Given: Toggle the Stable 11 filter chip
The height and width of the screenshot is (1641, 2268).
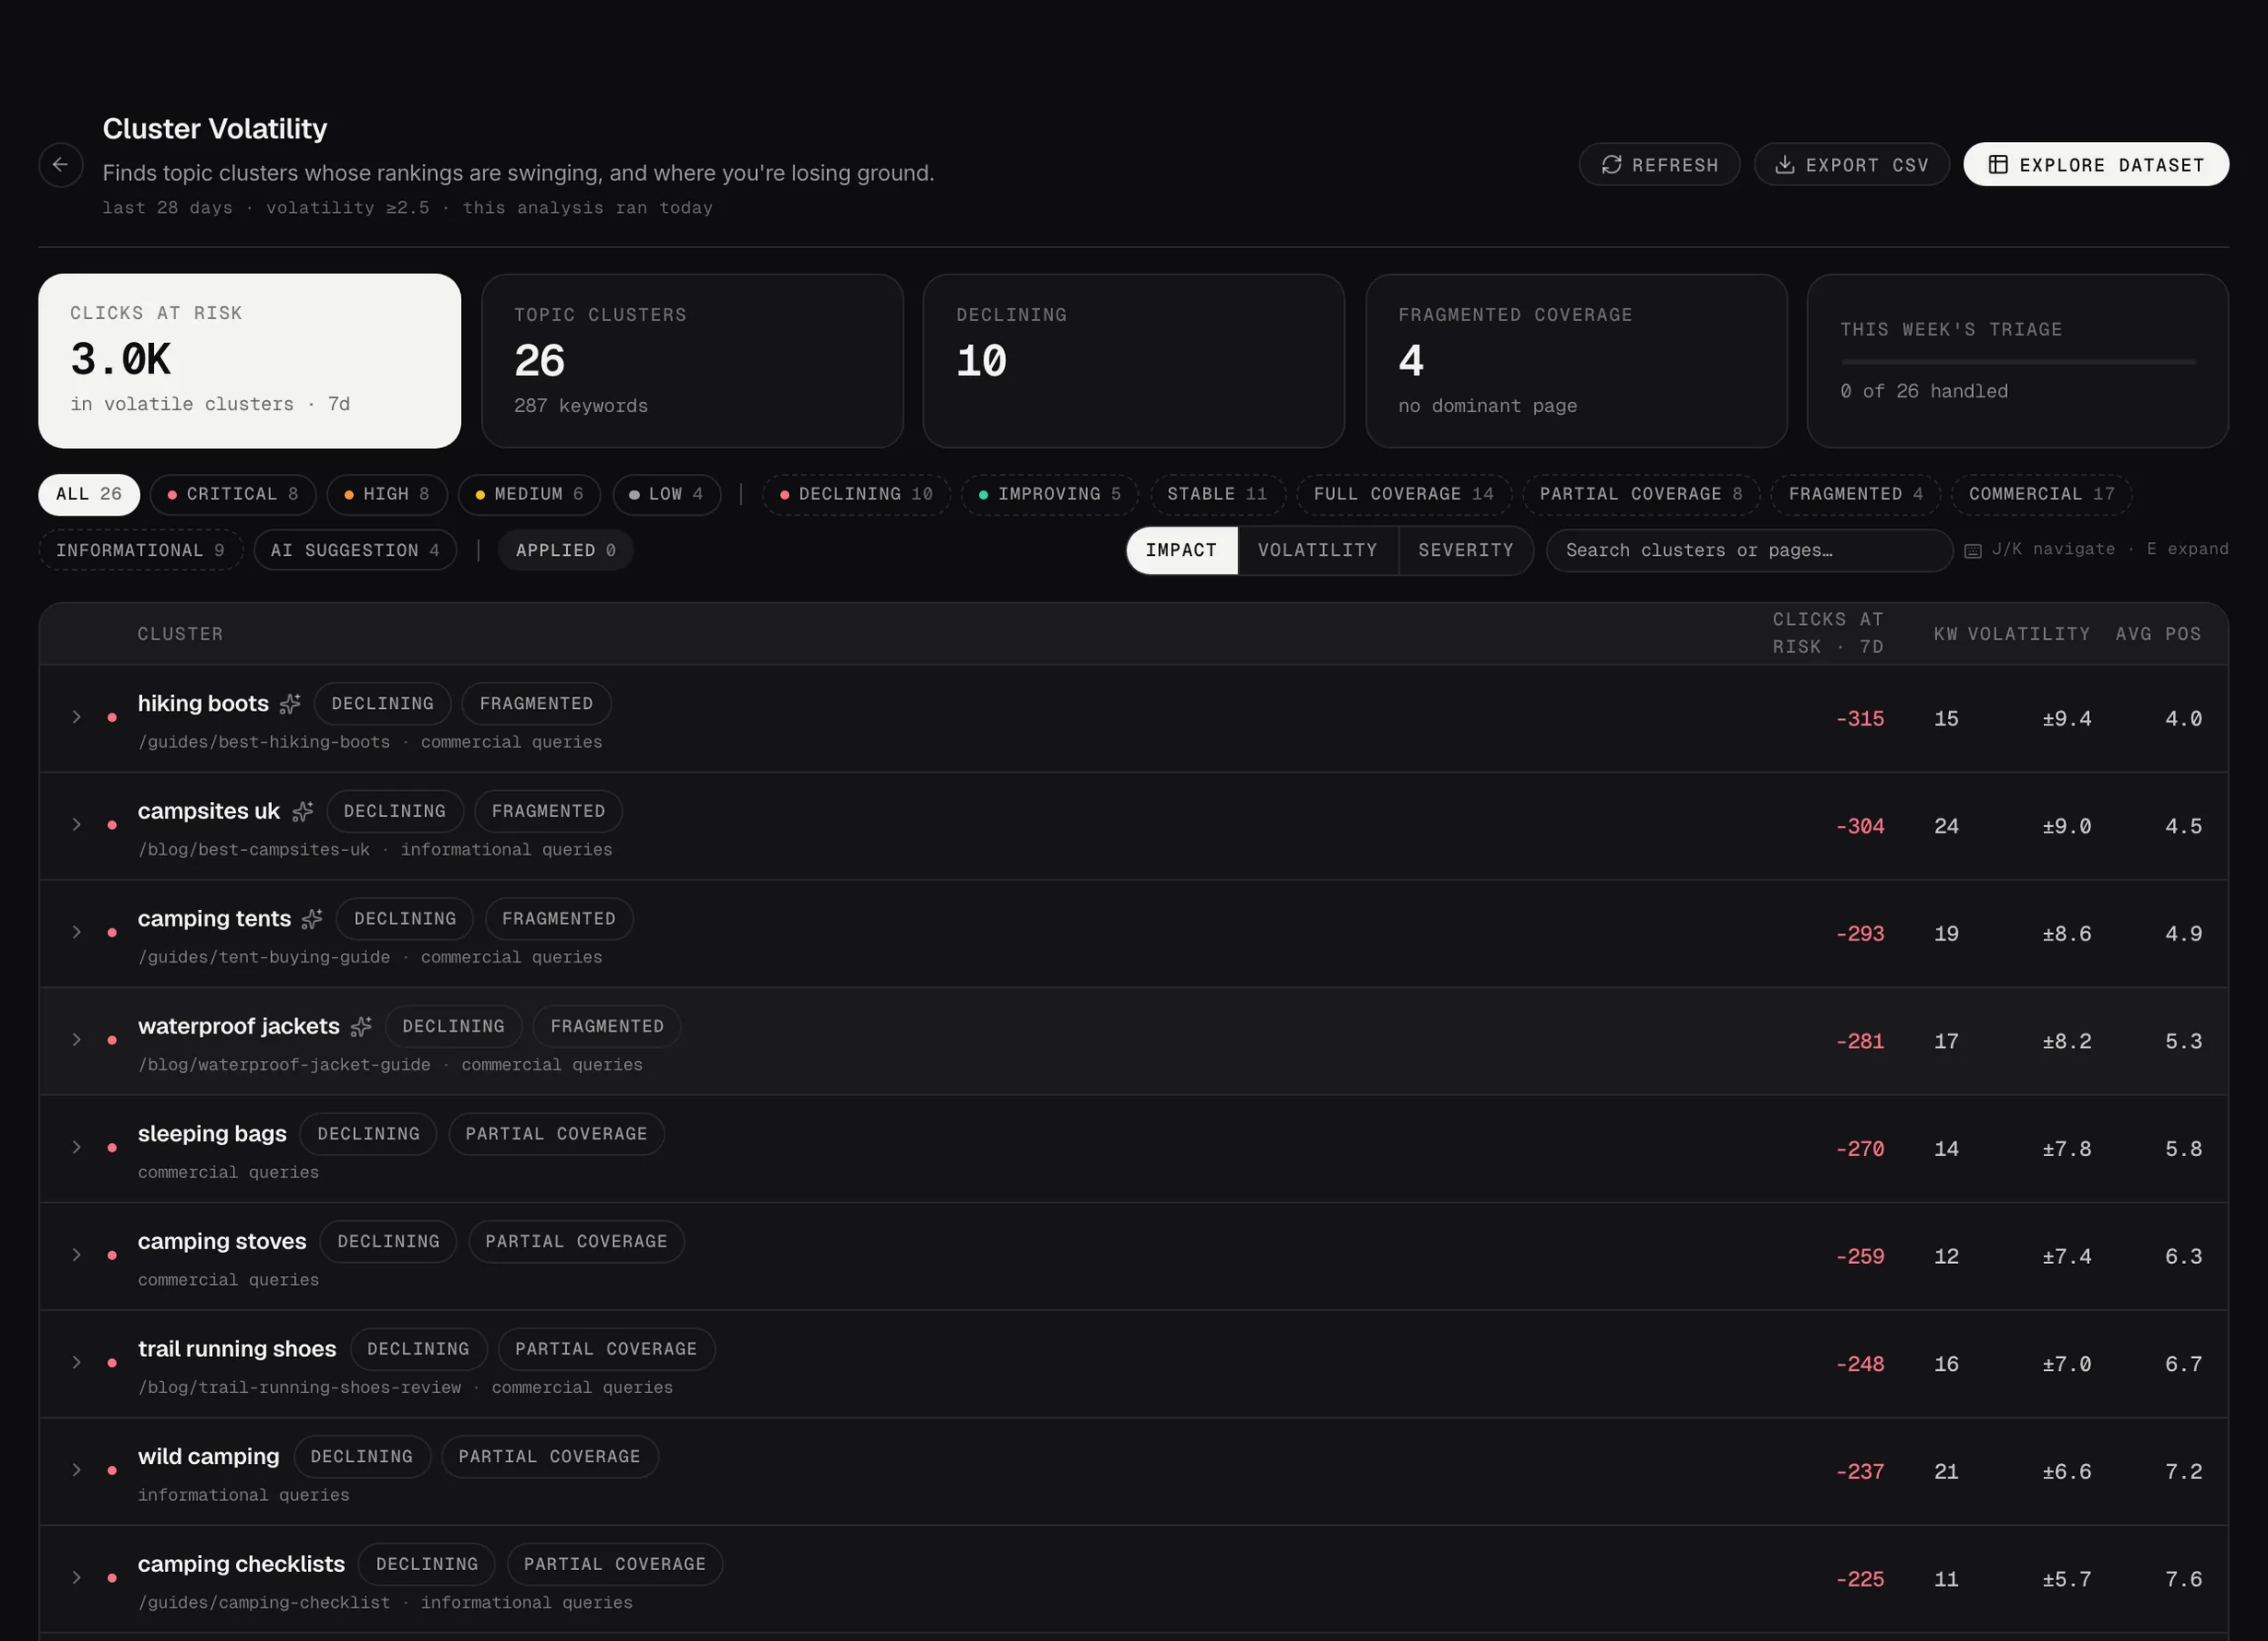Looking at the screenshot, I should coord(1217,494).
